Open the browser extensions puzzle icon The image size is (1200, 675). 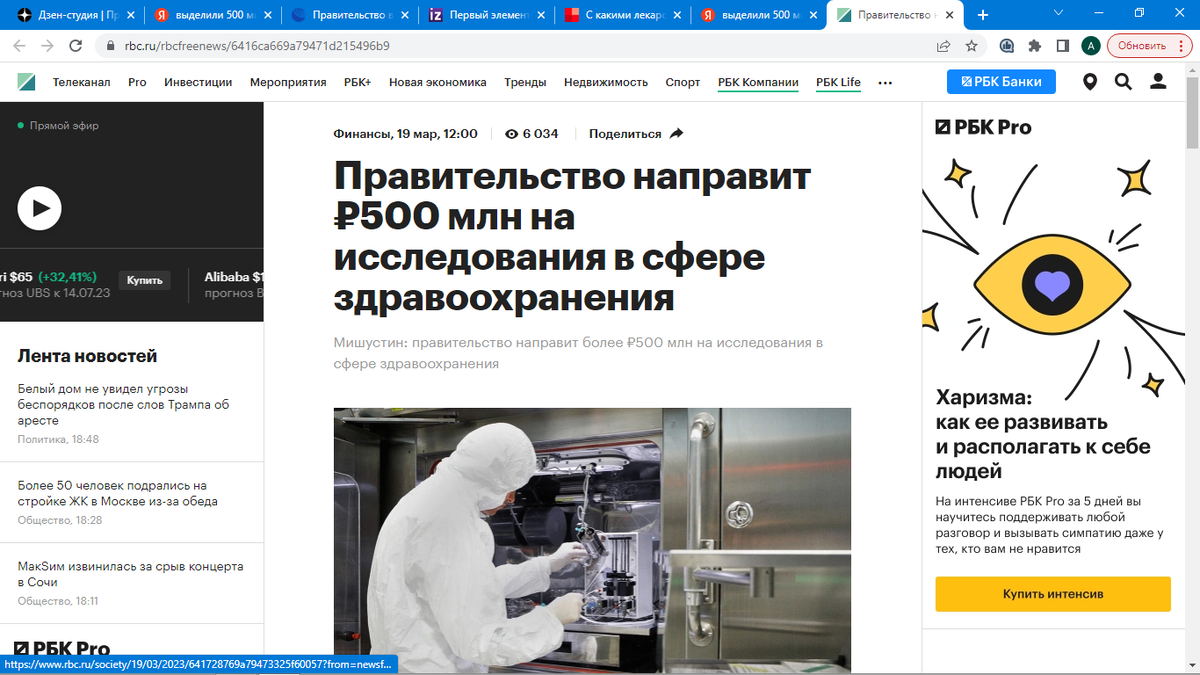coord(1034,46)
